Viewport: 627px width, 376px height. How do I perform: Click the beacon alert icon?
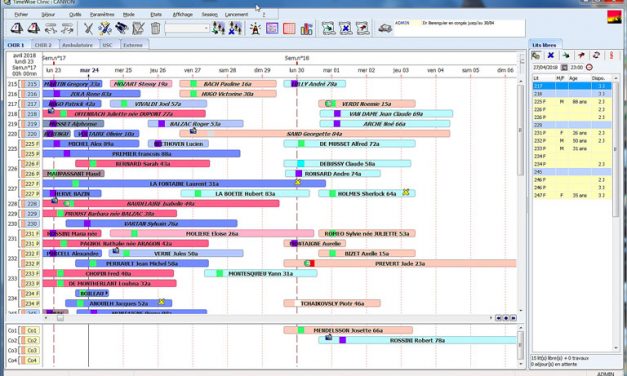coord(255,28)
